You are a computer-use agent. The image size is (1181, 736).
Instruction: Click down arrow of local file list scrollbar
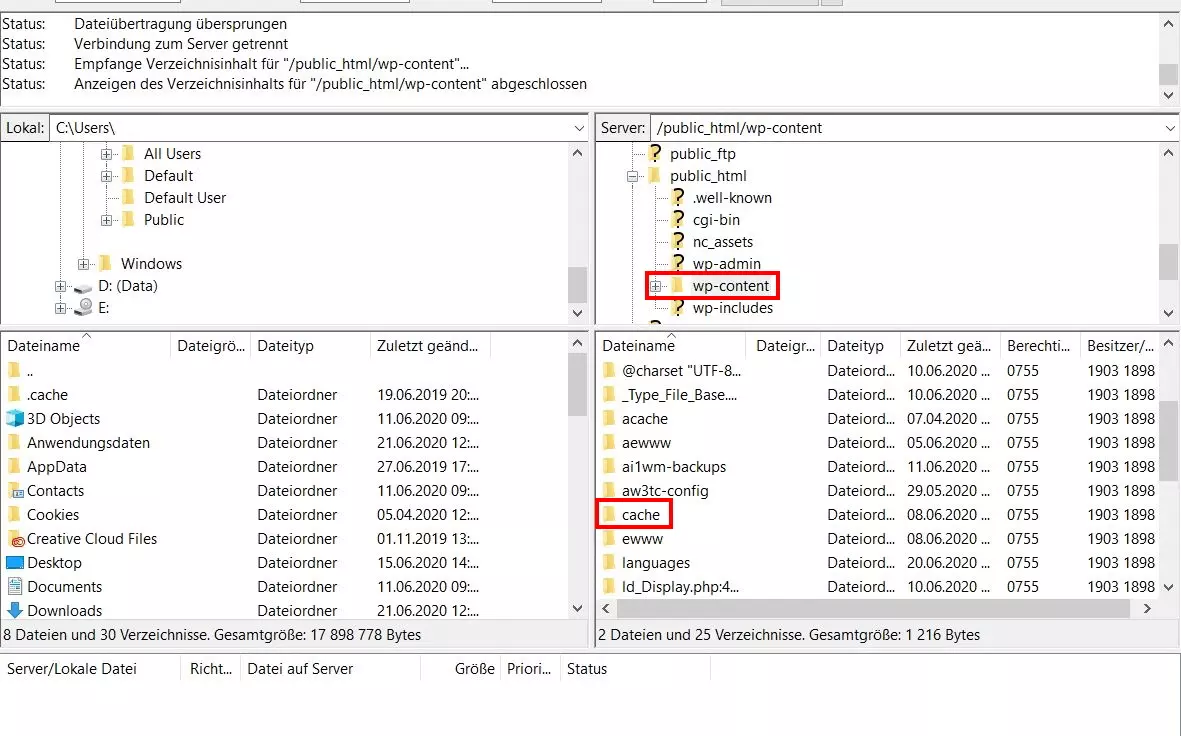click(577, 608)
